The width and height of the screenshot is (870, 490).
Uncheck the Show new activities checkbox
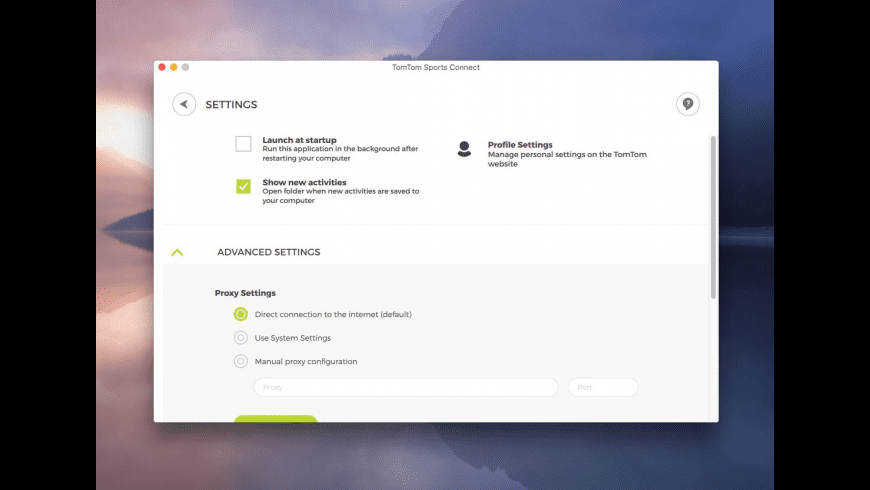pyautogui.click(x=243, y=186)
